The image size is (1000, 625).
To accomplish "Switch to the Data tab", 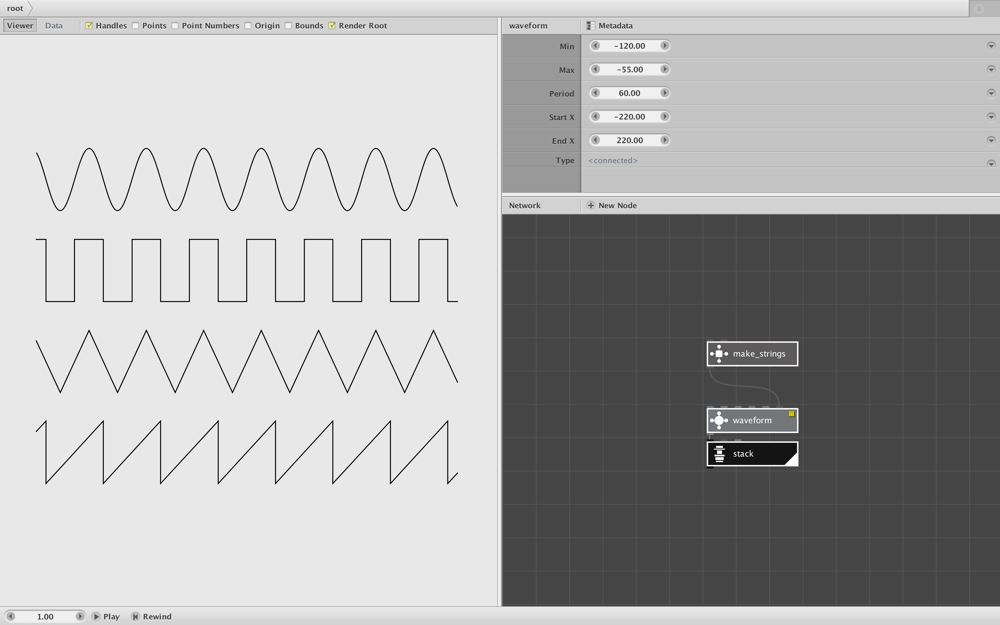I will 54,26.
